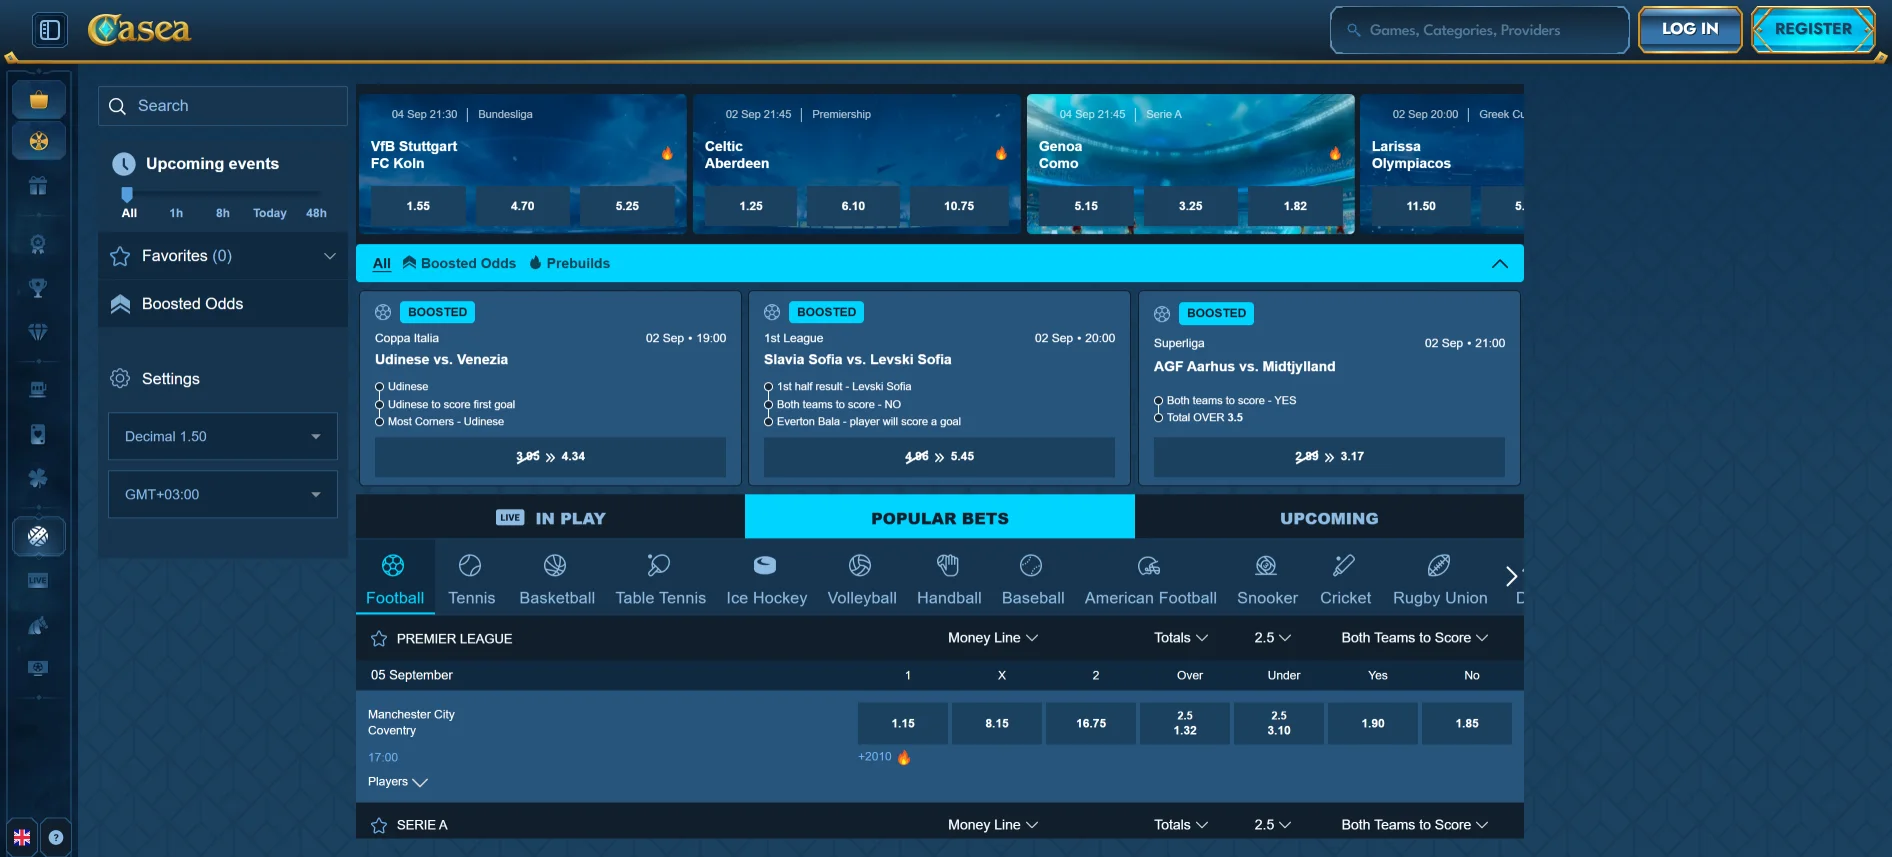Switch to the IN PLAY tab
This screenshot has width=1892, height=857.
coord(550,518)
